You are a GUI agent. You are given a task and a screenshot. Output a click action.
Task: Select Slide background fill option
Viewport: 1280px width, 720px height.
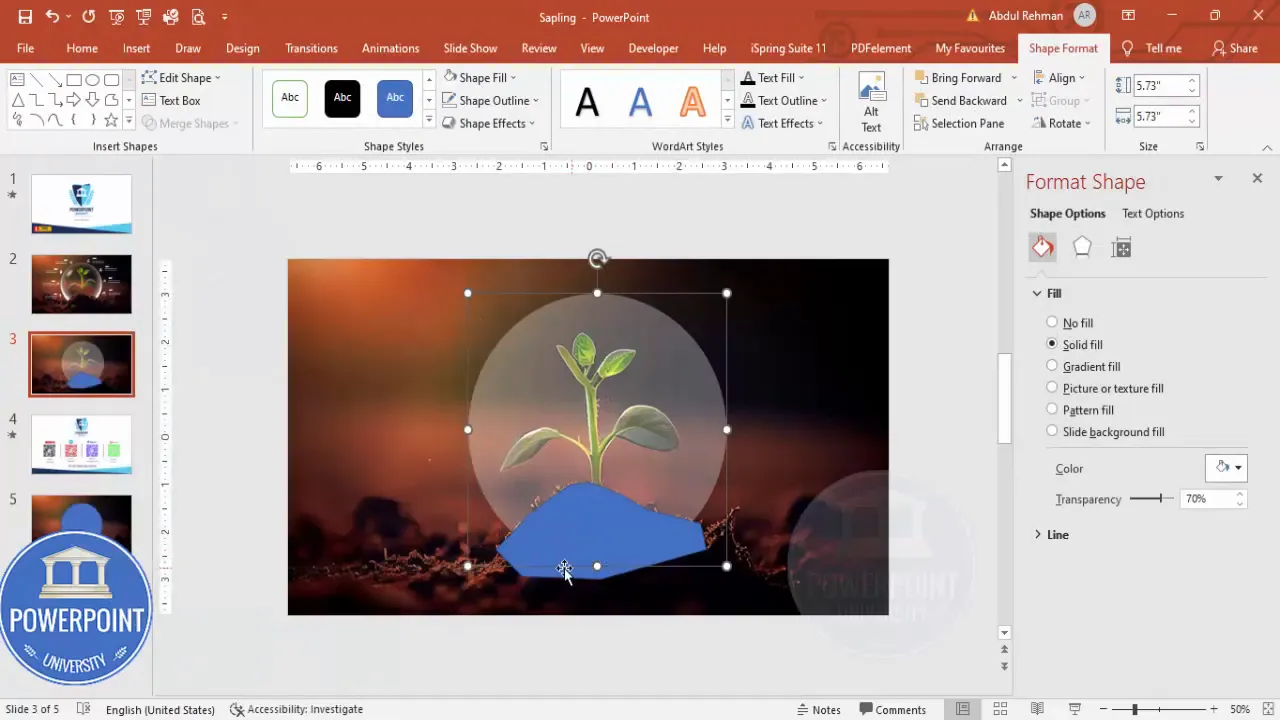tap(1104, 431)
